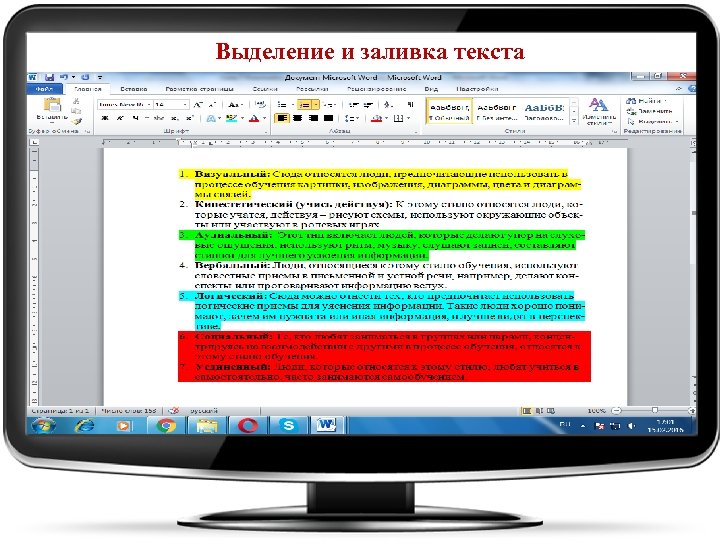
Task: Open the numbering list dropdown arrow
Action: pos(315,105)
